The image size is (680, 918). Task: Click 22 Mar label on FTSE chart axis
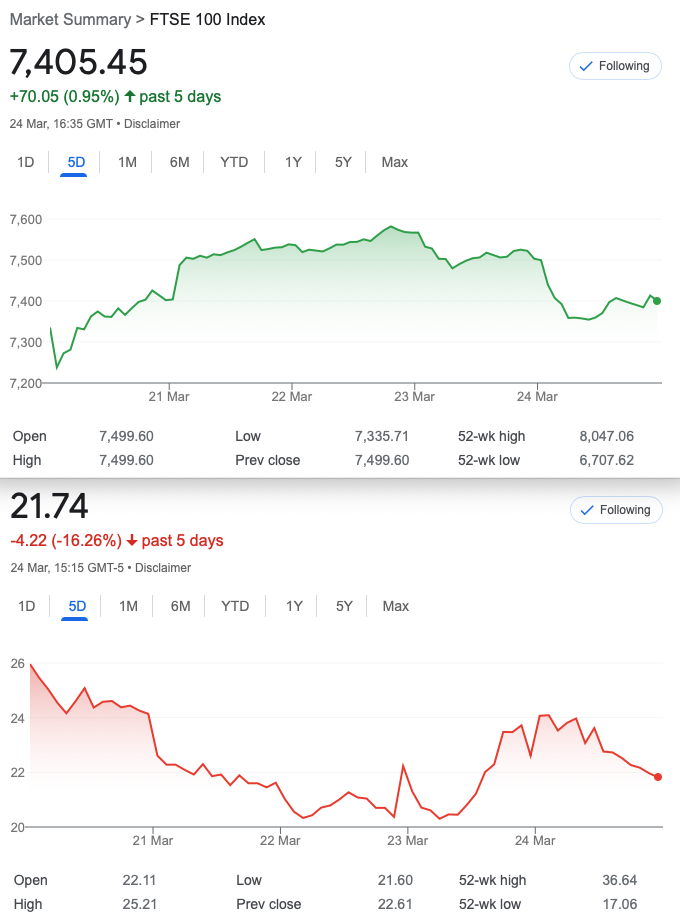292,396
